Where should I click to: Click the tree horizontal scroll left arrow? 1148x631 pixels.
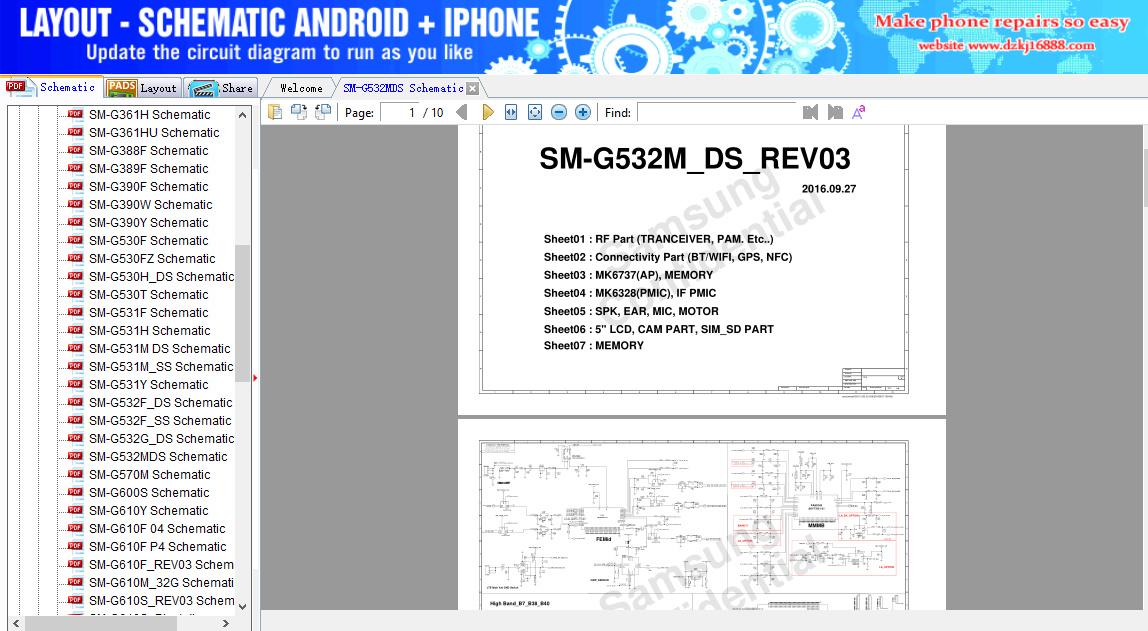(16, 624)
